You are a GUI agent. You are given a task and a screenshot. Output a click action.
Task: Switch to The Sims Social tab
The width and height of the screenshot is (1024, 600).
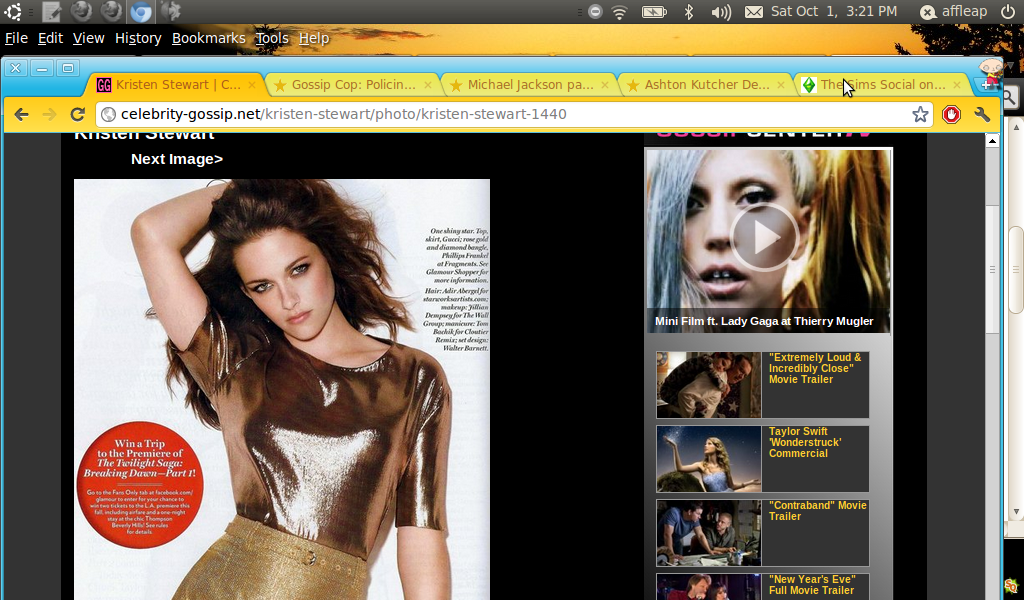(883, 85)
